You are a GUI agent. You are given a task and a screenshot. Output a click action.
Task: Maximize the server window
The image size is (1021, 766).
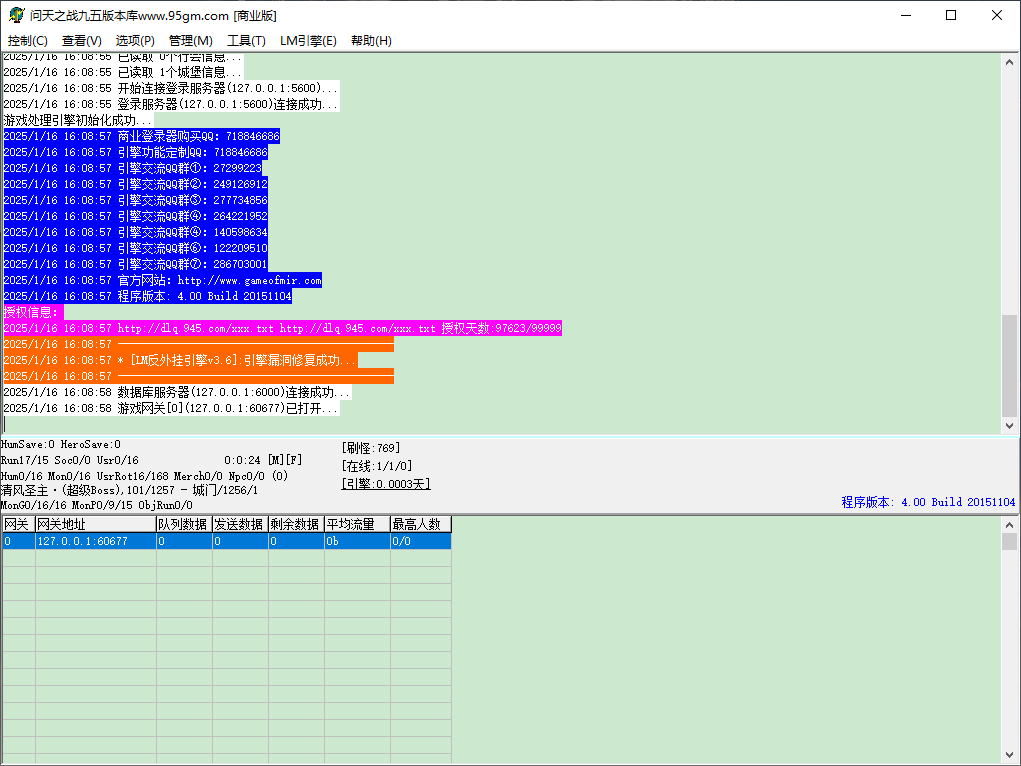[x=951, y=15]
